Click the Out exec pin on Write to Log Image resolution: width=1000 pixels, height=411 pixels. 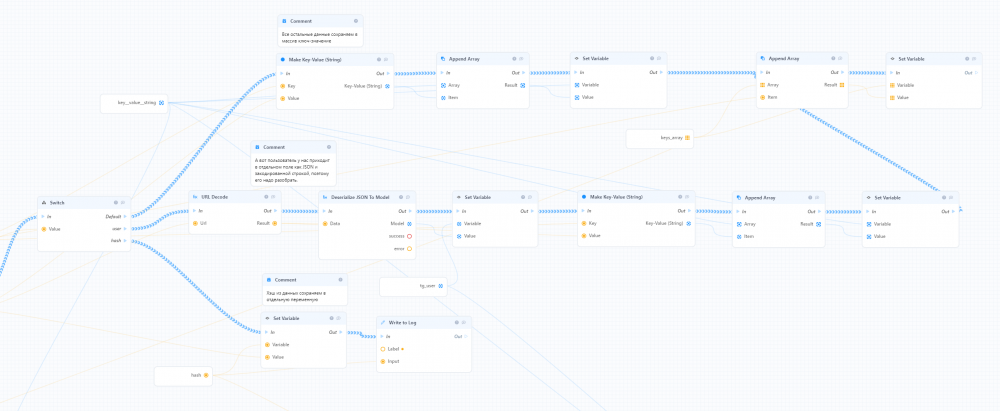point(466,336)
